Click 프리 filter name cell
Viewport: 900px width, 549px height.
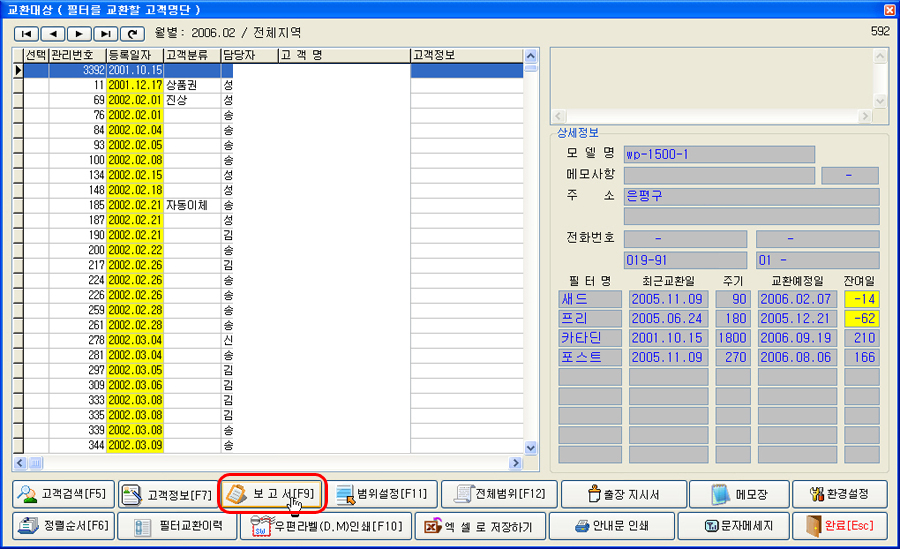(590, 318)
